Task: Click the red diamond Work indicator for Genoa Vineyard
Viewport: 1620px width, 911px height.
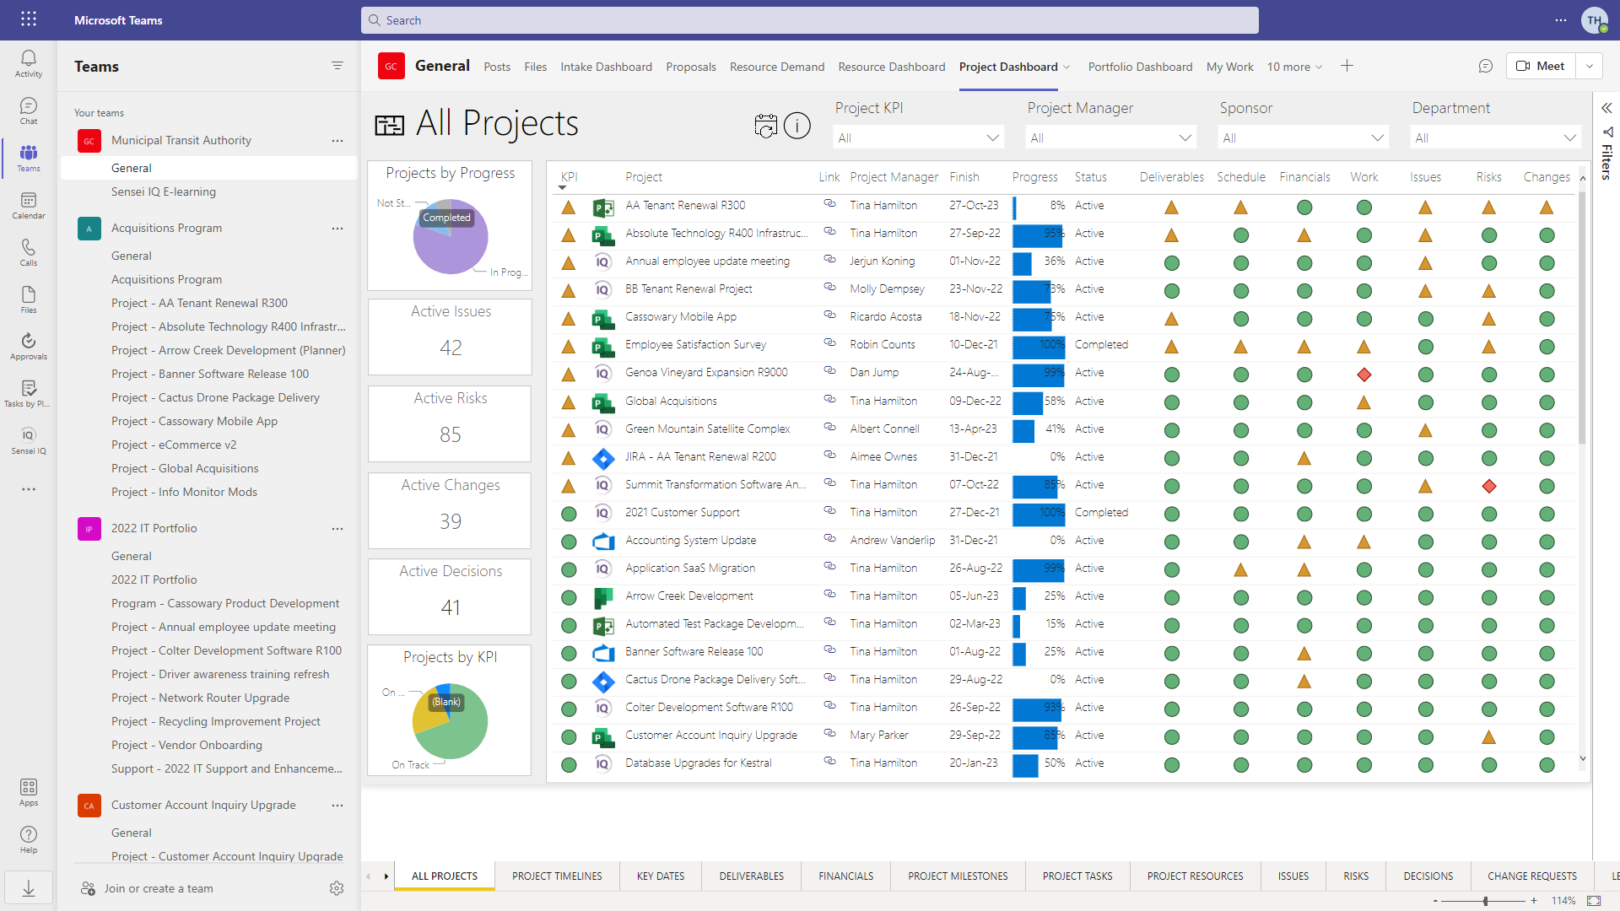Action: 1363,375
